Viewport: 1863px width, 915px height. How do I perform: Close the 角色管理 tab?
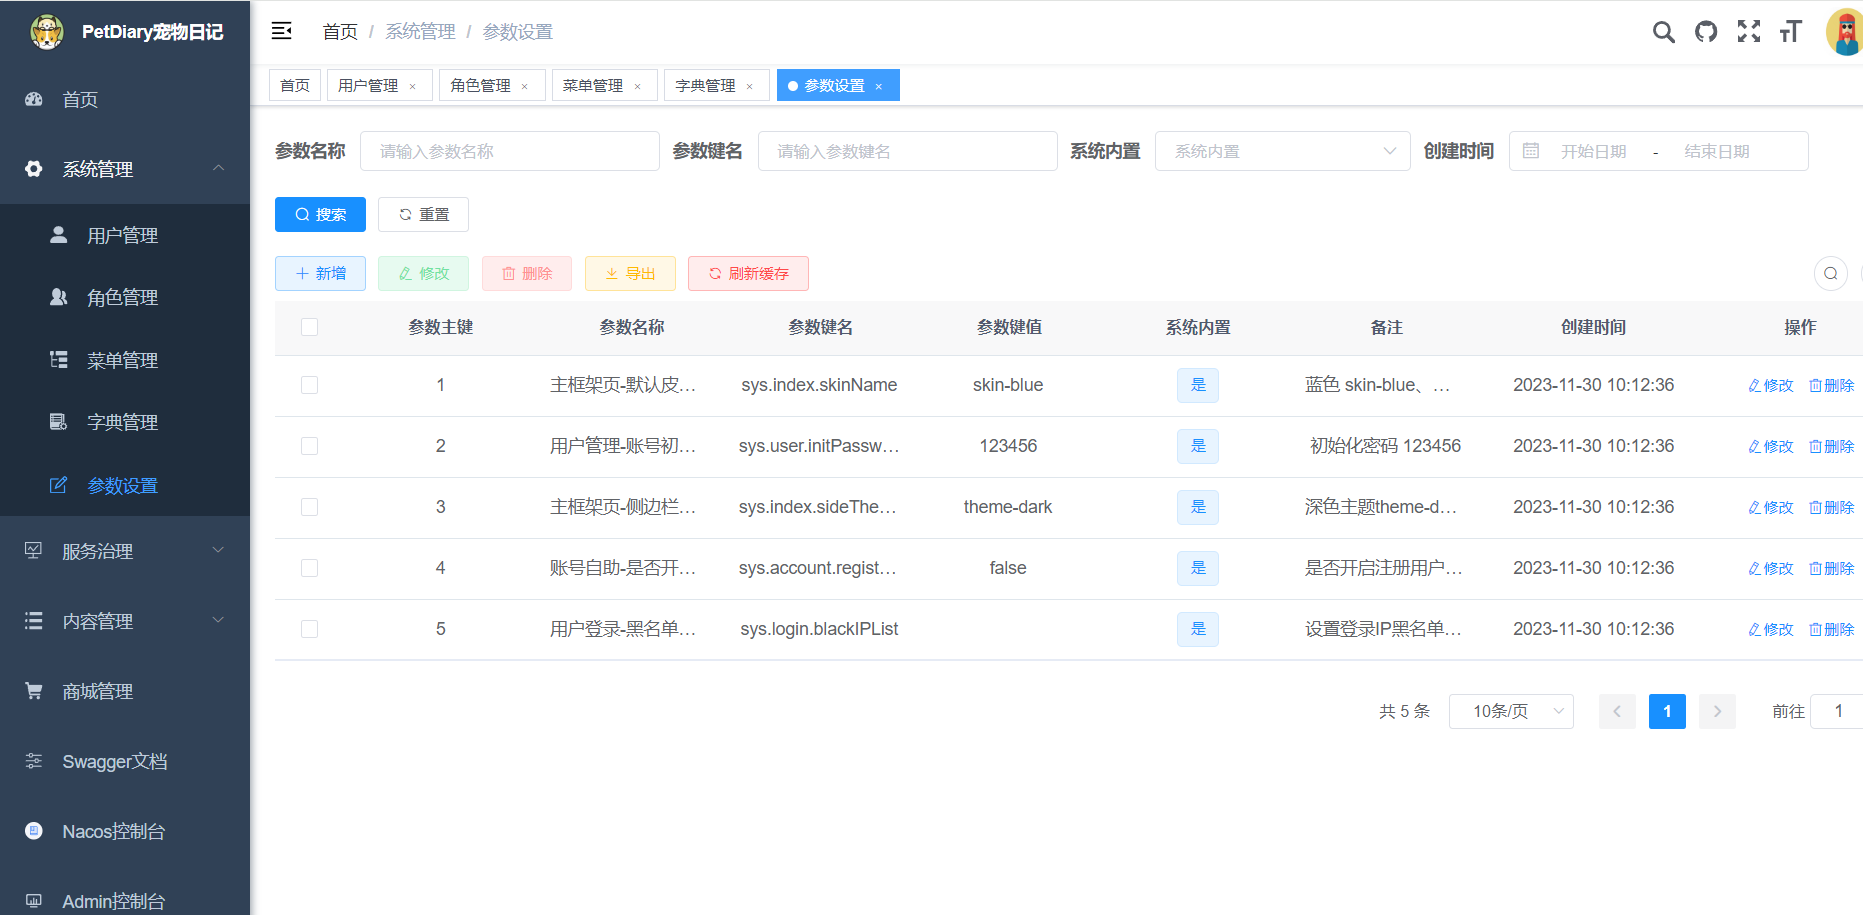(524, 86)
